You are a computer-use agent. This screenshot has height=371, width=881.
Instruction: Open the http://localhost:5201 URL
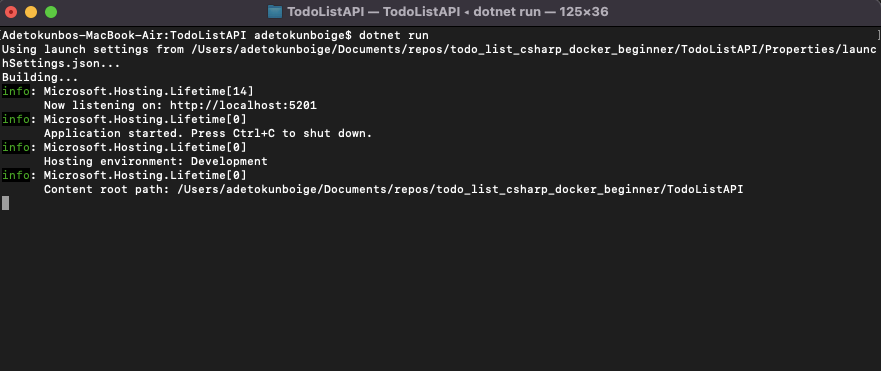pos(243,105)
